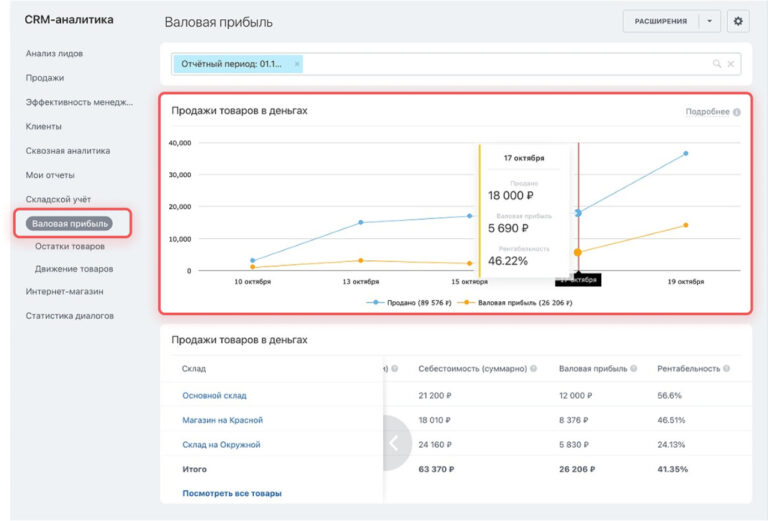Viewport: 768px width, 521px height.
Task: Click the 8 376 ₽ gross profit cell
Action: tap(574, 420)
